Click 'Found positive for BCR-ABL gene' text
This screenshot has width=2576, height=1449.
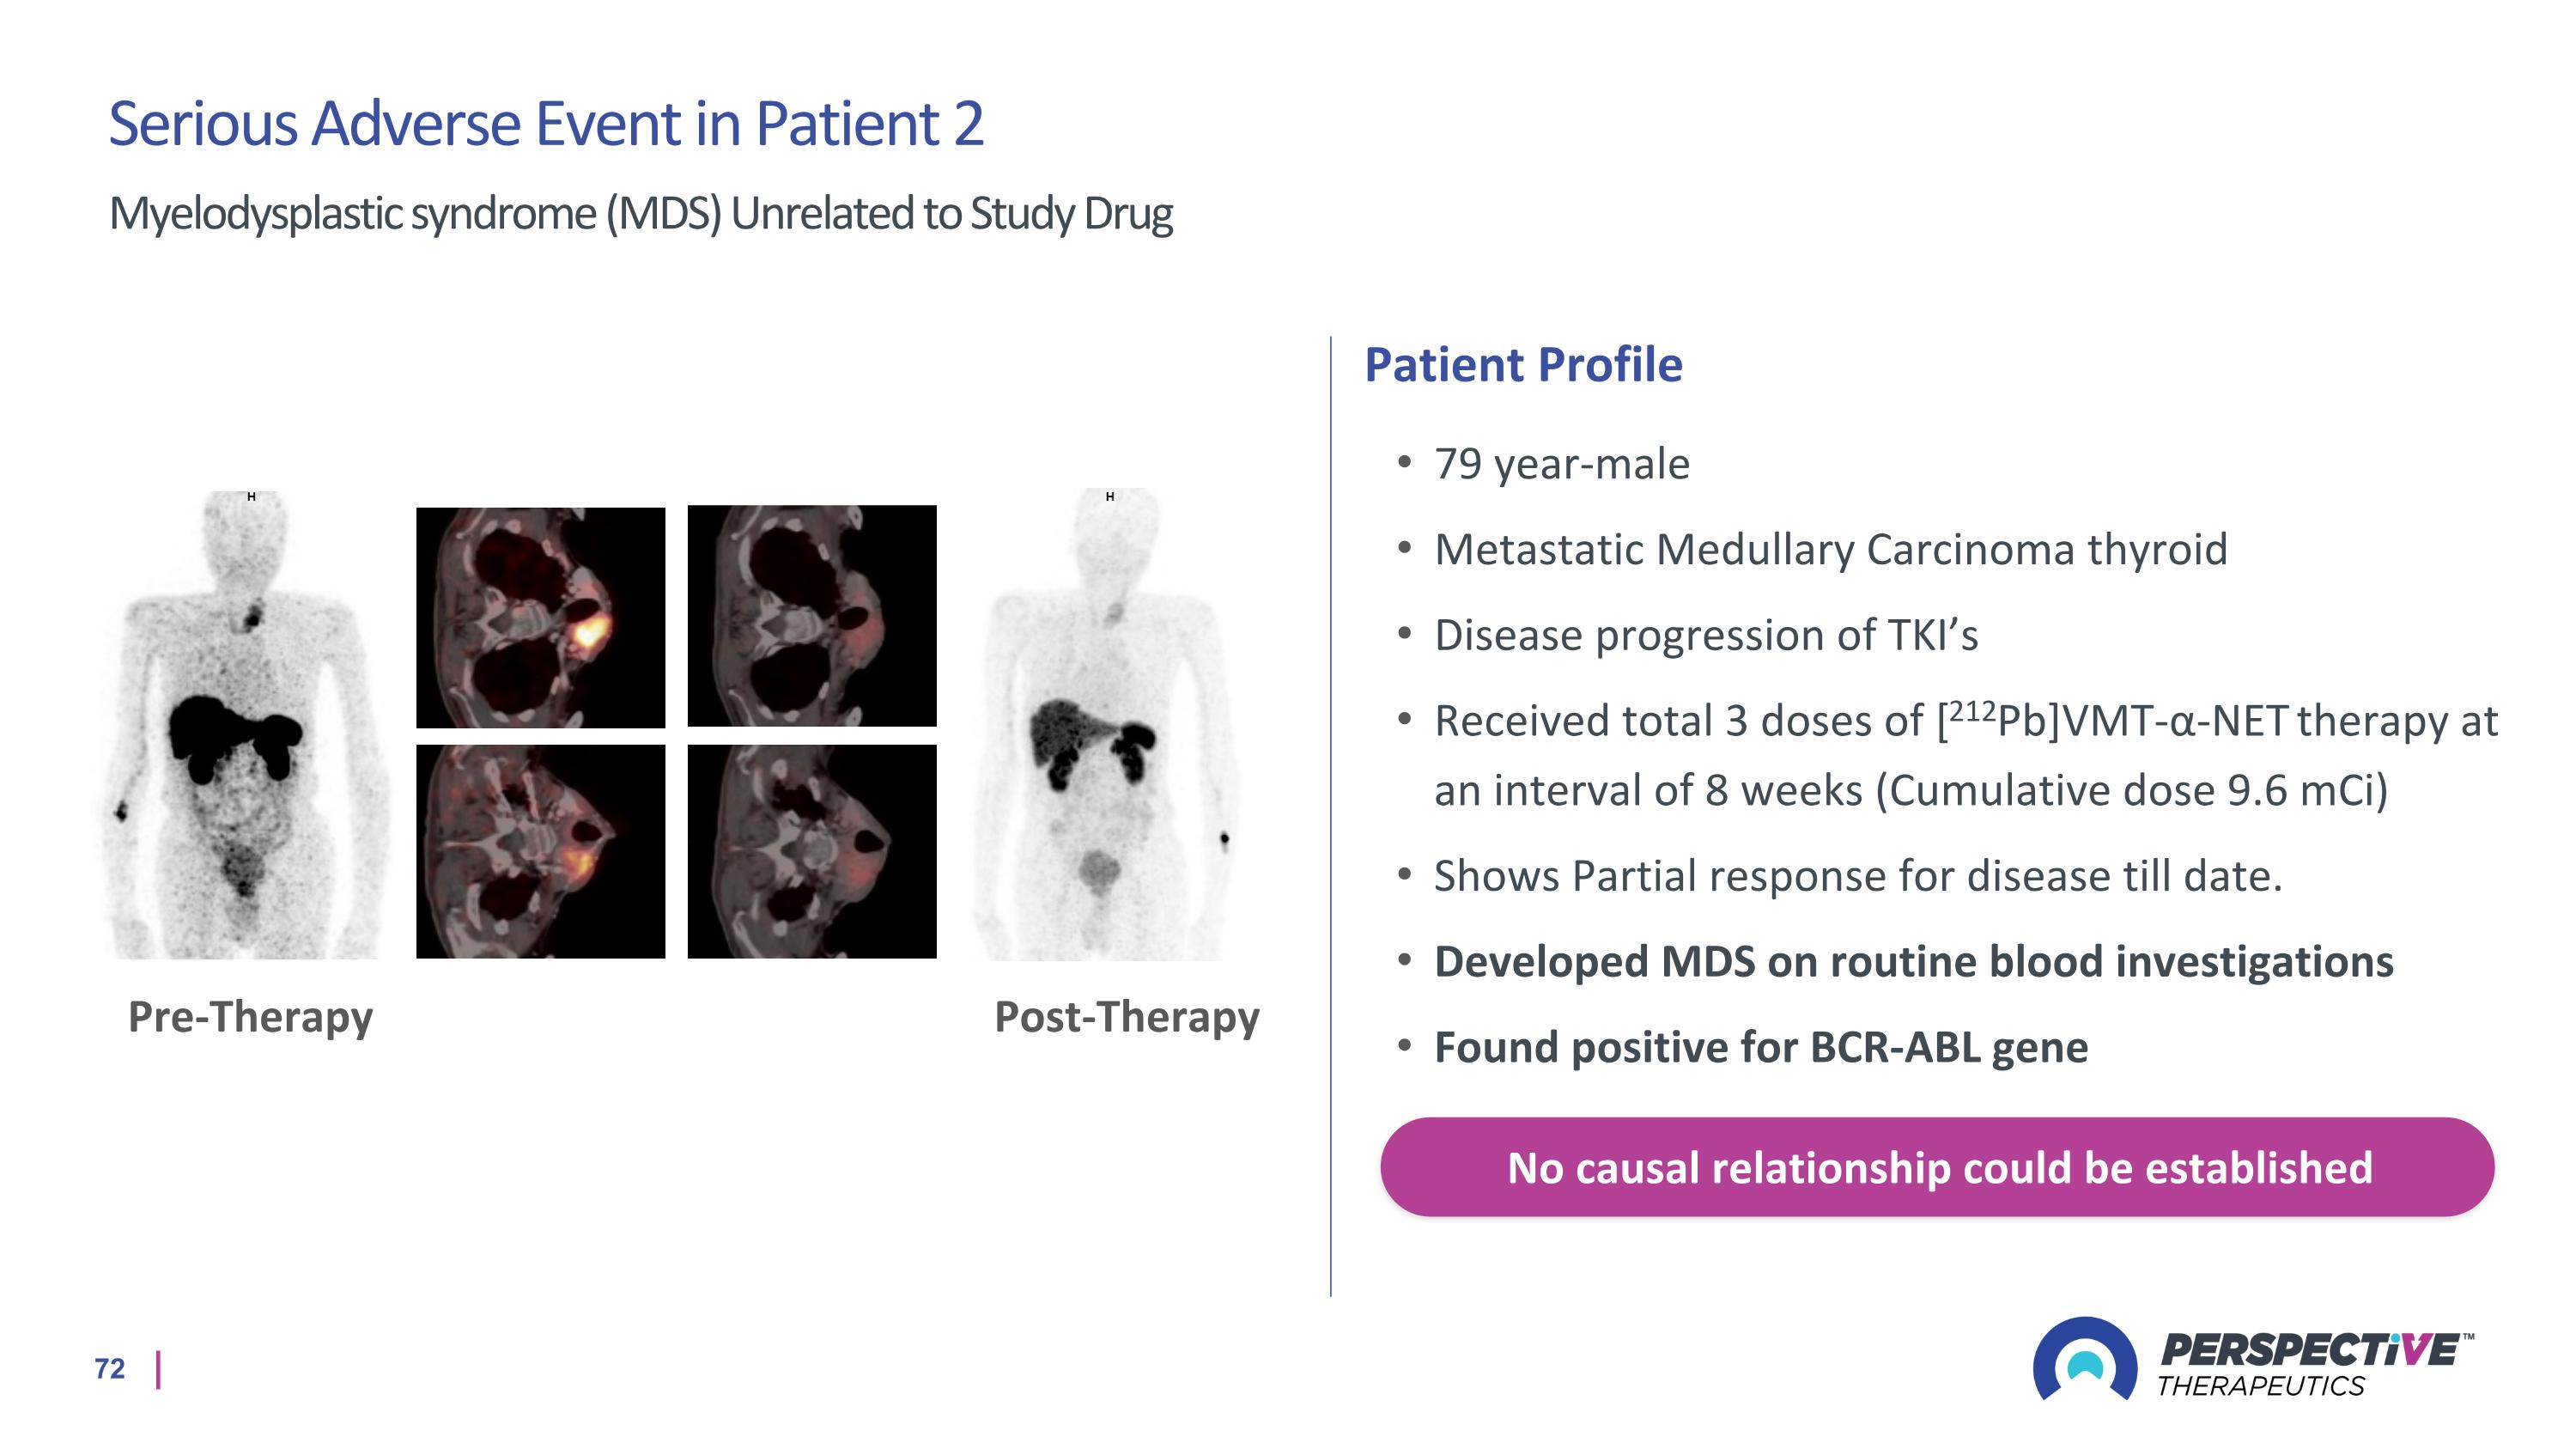pos(1761,1047)
